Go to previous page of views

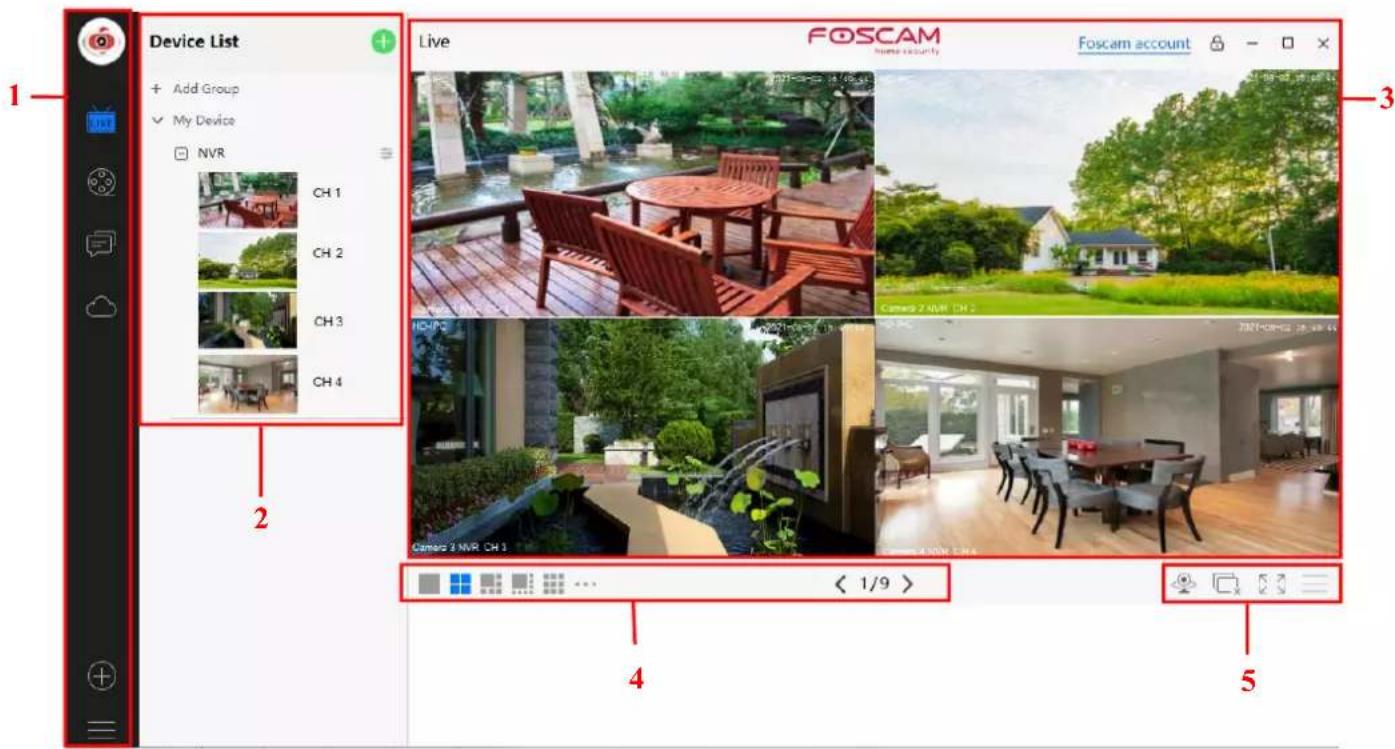pos(842,584)
